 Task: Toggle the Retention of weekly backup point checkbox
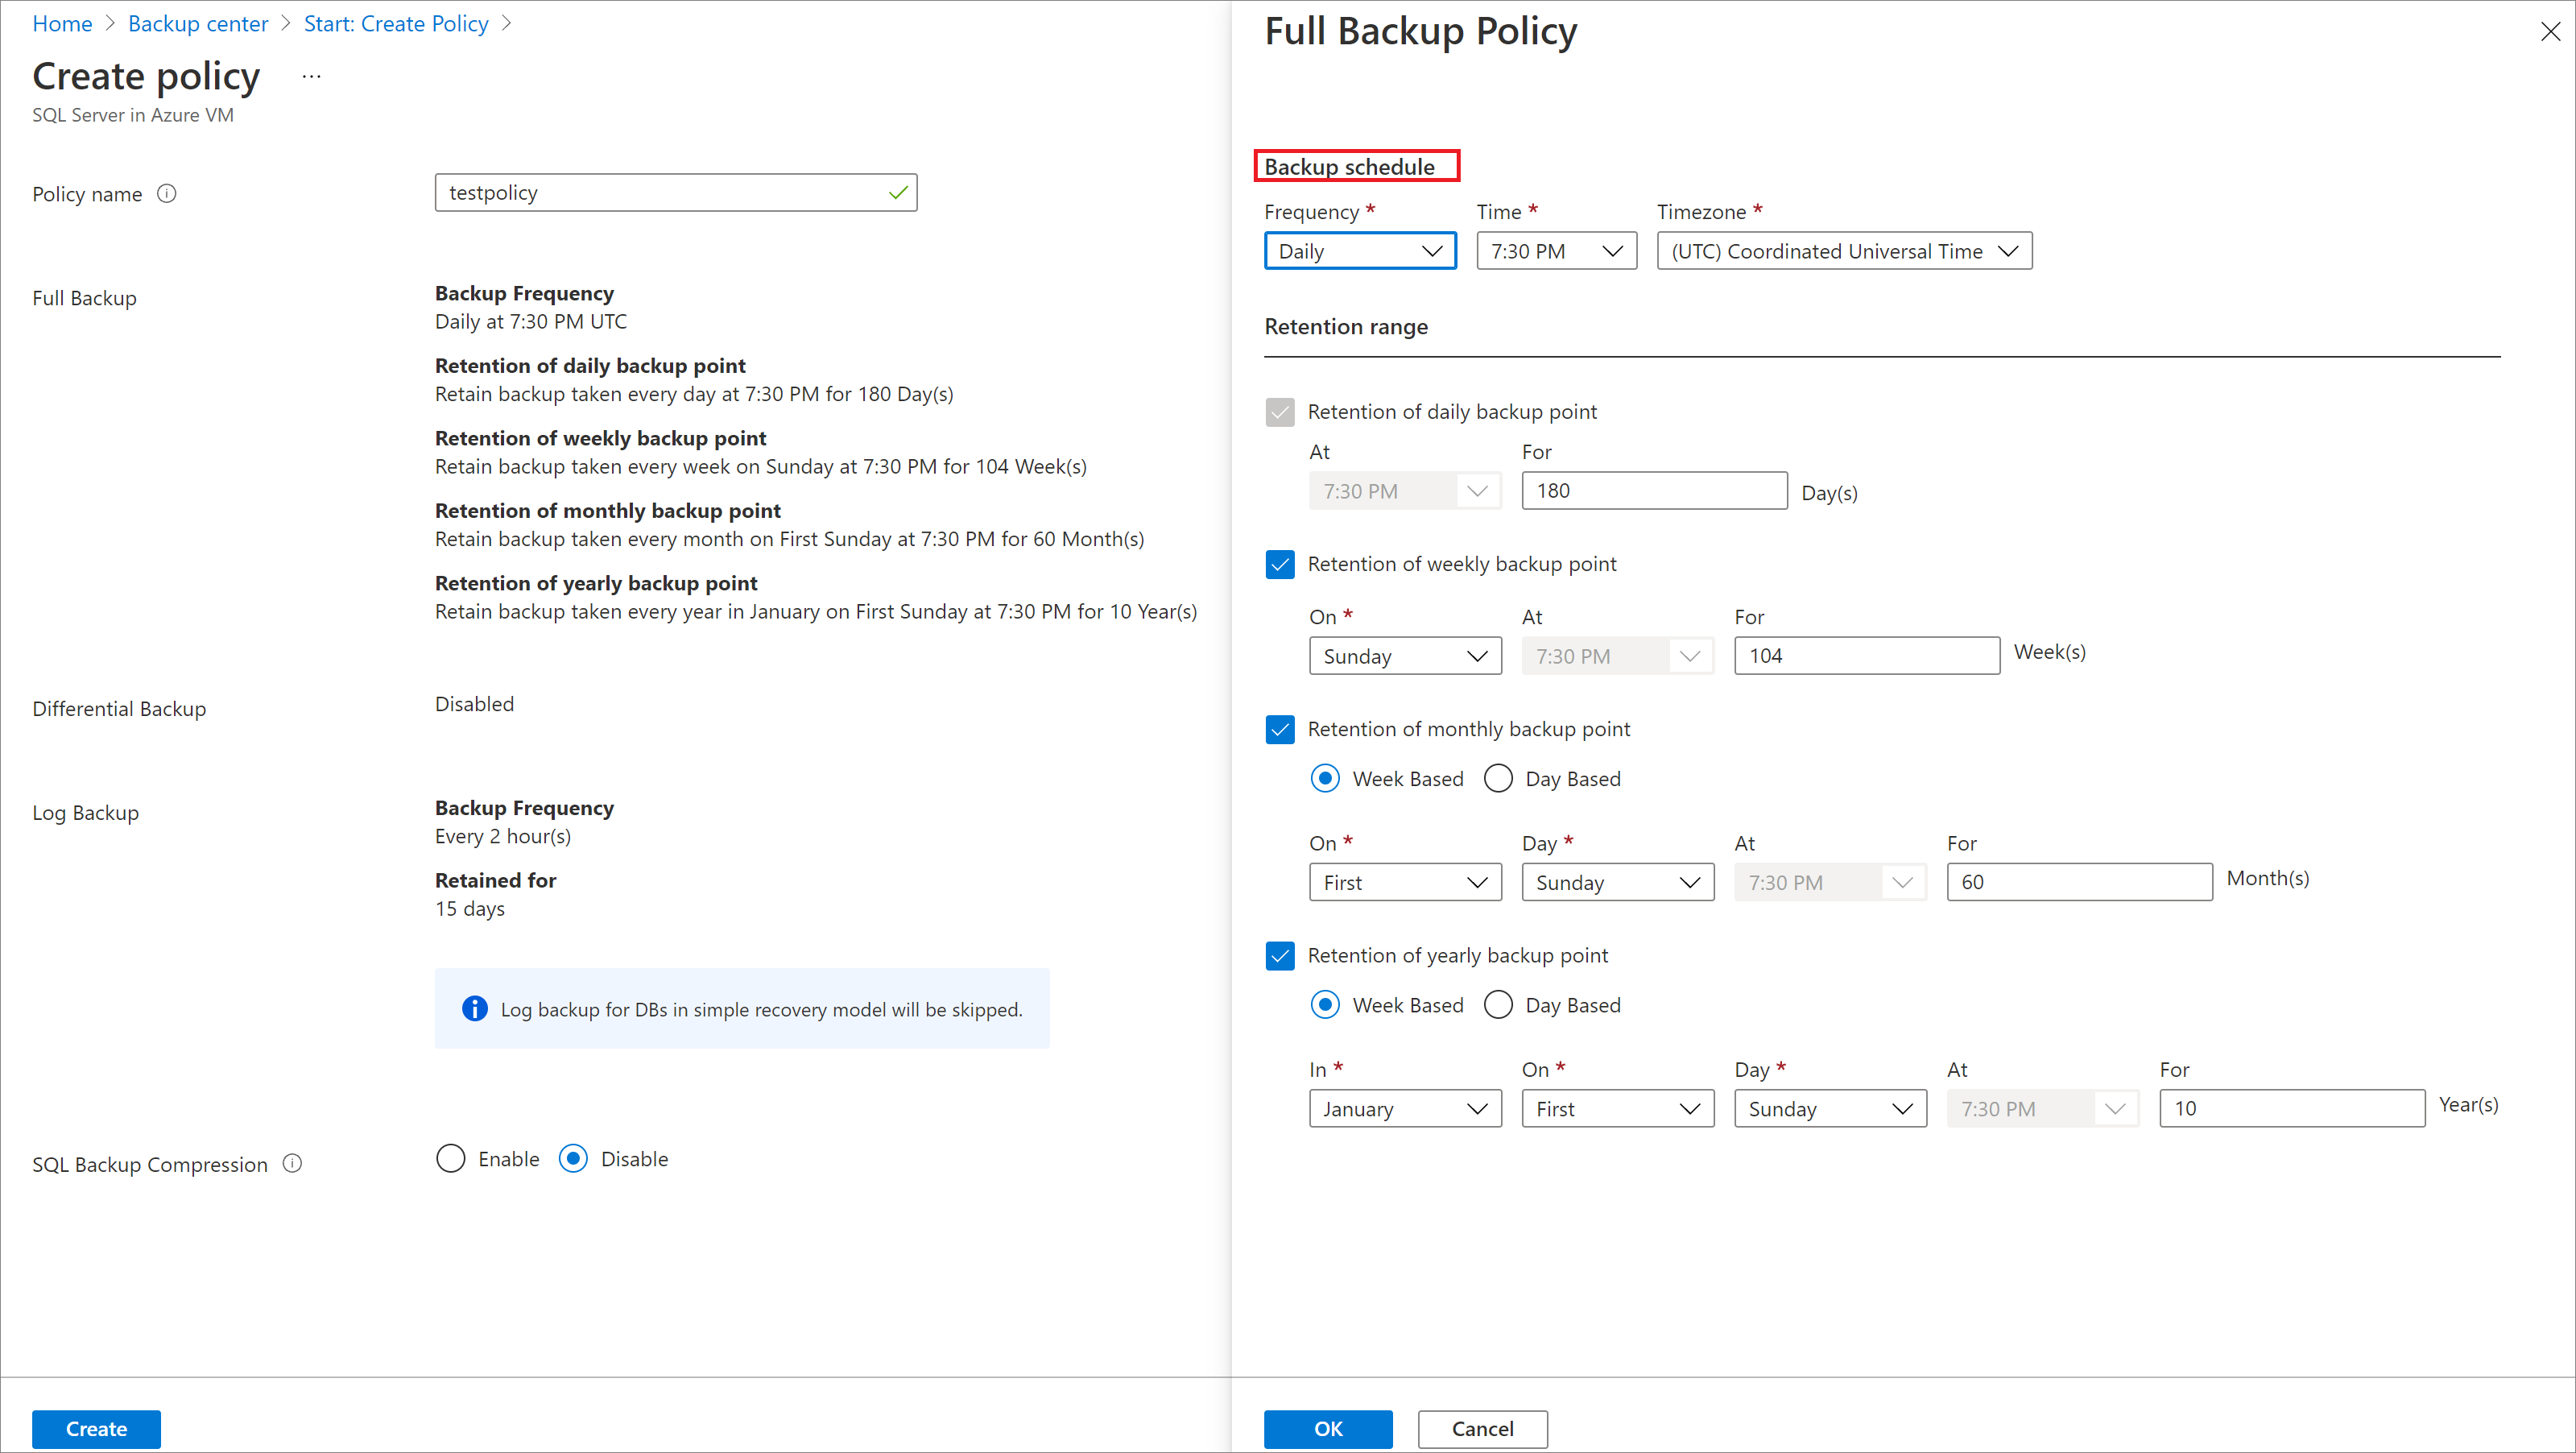[1281, 565]
